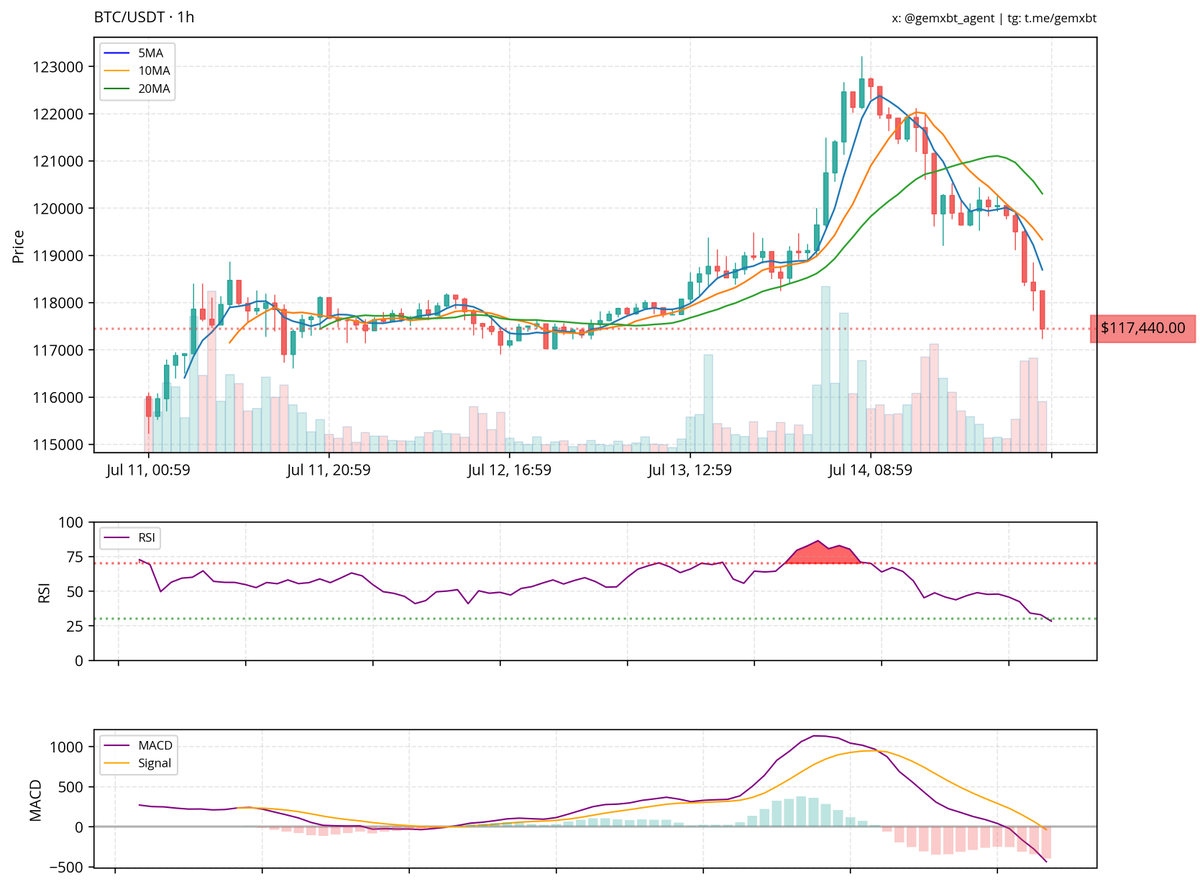Click the RSI axis tick 50
The height and width of the screenshot is (887, 1200).
pos(77,592)
